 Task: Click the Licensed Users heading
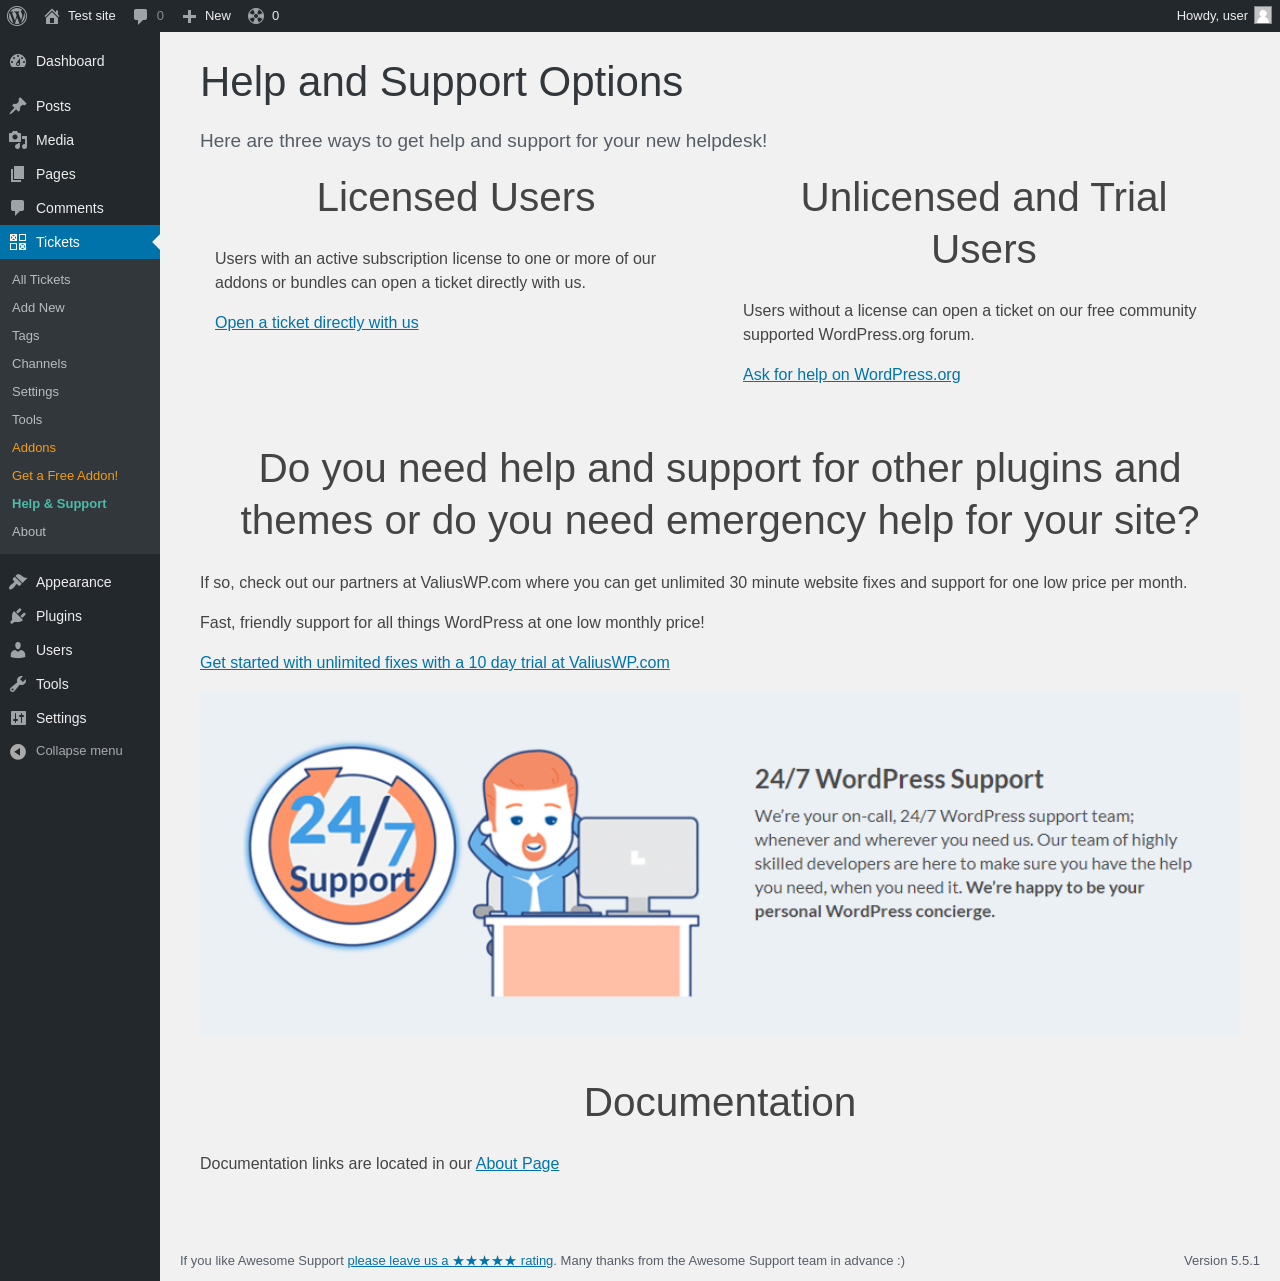[x=456, y=197]
